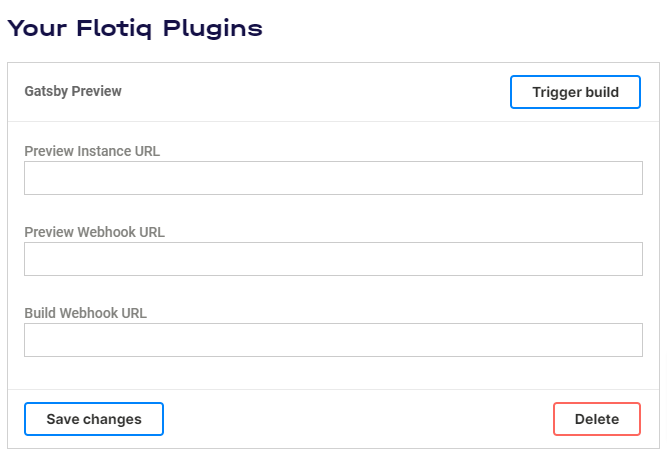Select the Build Webhook URL text box
This screenshot has width=667, height=460.
click(x=333, y=340)
